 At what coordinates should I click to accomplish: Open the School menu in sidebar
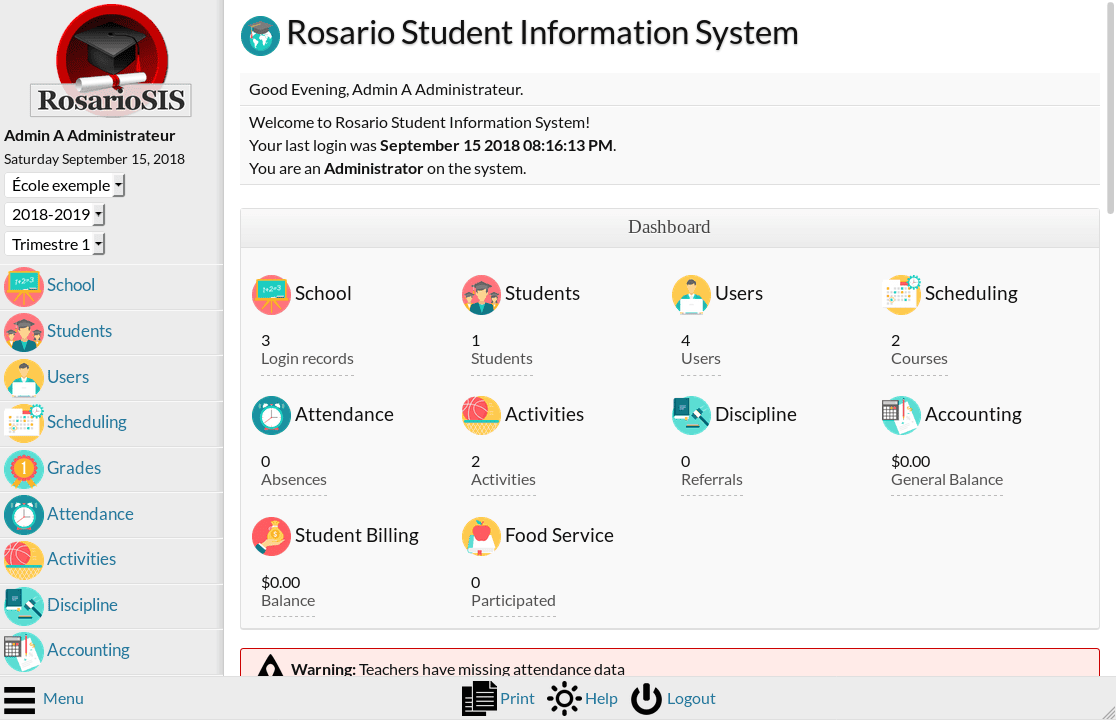[x=71, y=285]
